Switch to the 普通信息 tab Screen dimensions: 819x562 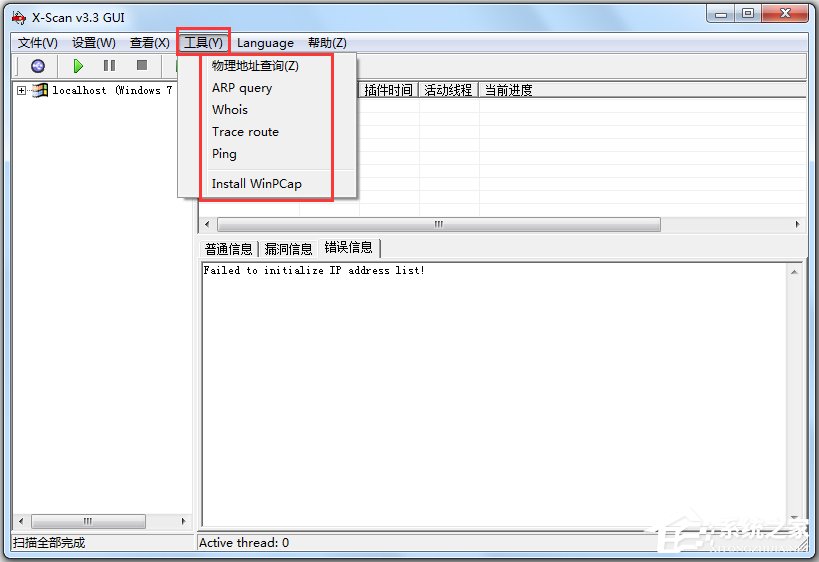[x=229, y=249]
